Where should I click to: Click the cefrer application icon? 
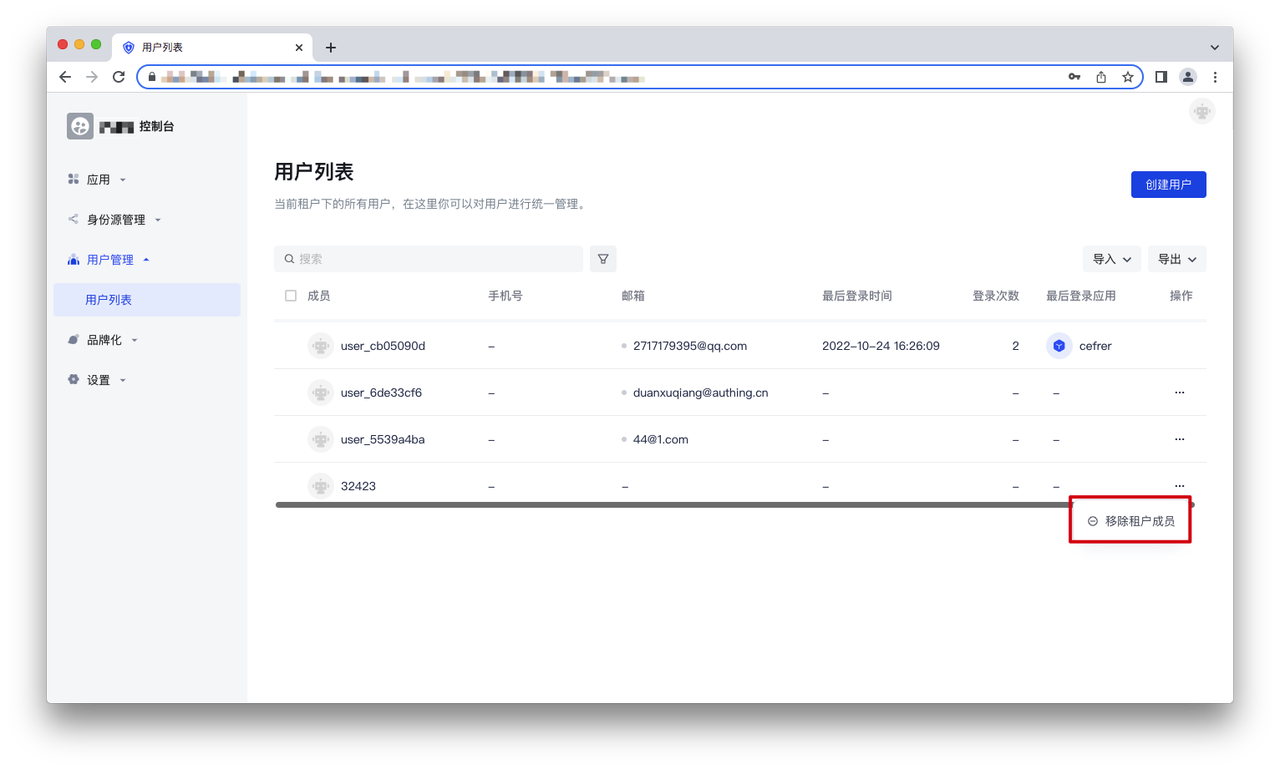click(1059, 346)
